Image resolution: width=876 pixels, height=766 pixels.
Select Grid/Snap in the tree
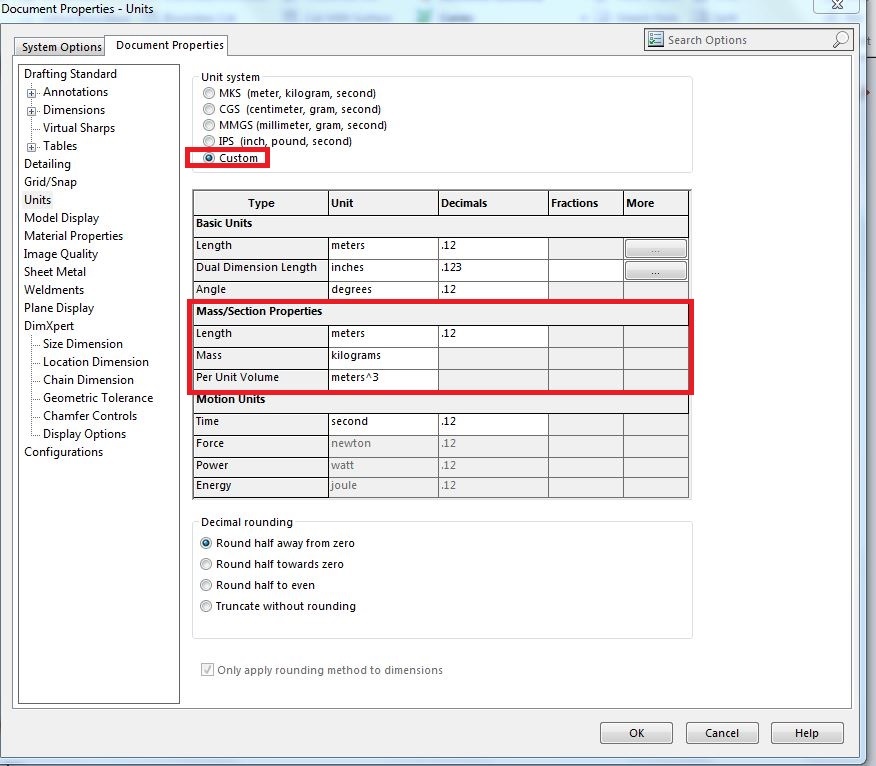point(50,182)
